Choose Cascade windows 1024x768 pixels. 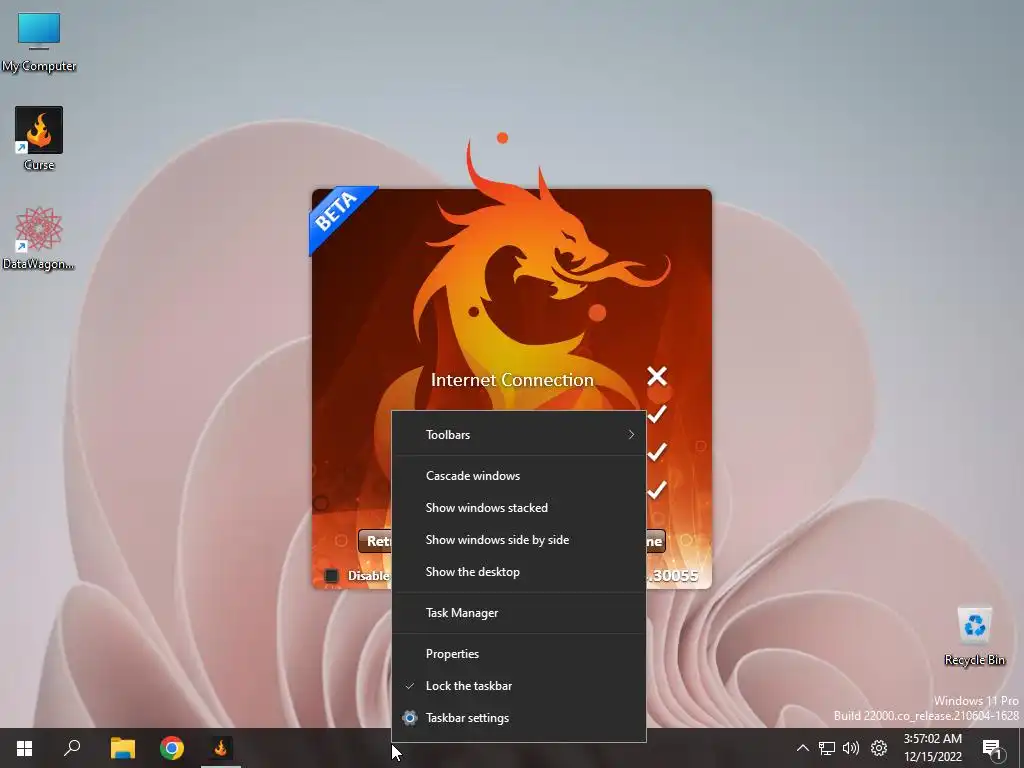[519, 475]
